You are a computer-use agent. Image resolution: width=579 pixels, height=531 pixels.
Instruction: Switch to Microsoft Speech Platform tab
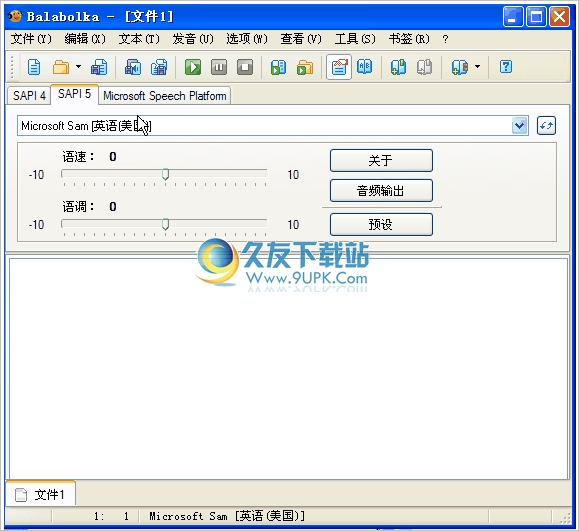[165, 96]
